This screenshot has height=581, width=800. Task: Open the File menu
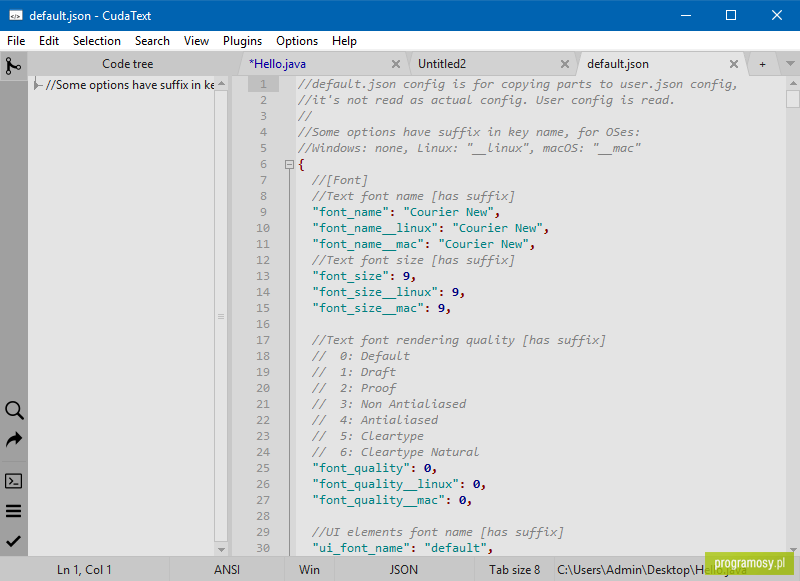coord(16,41)
